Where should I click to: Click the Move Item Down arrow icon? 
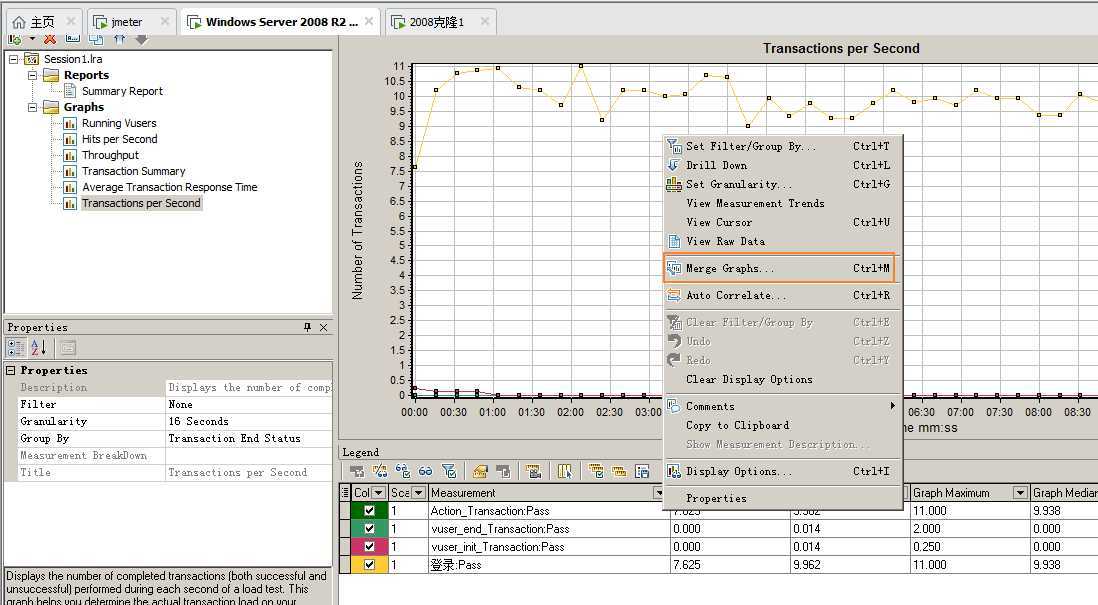(x=141, y=39)
